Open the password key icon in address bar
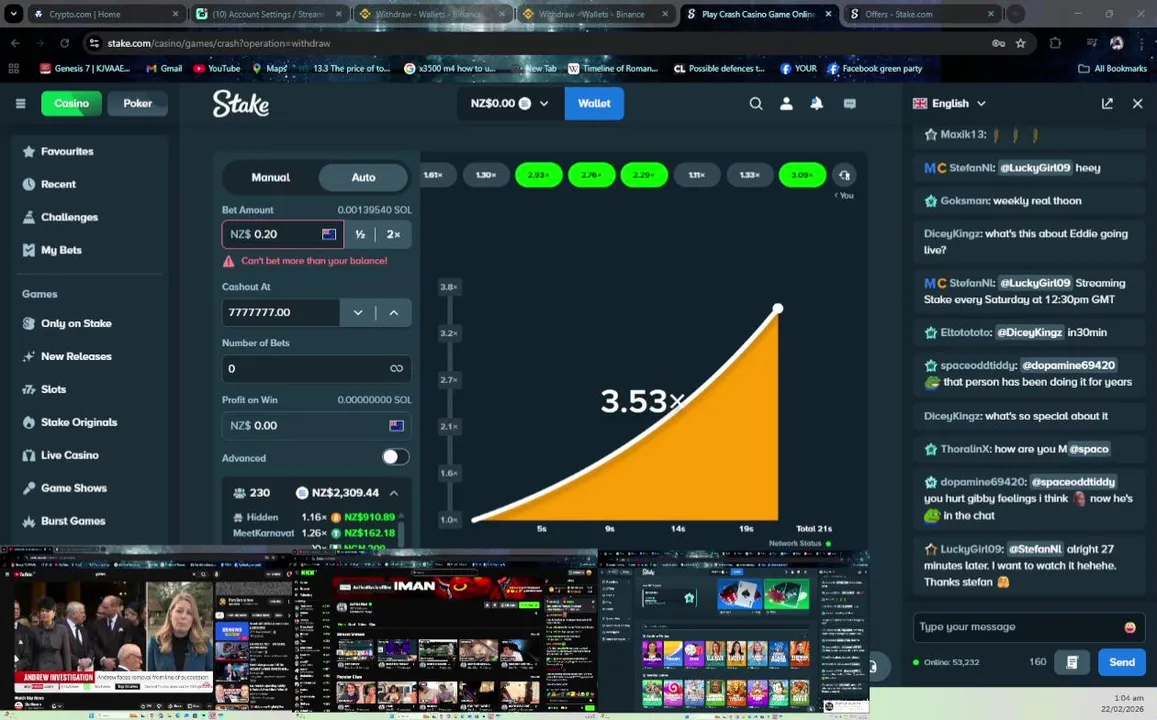 (x=998, y=44)
